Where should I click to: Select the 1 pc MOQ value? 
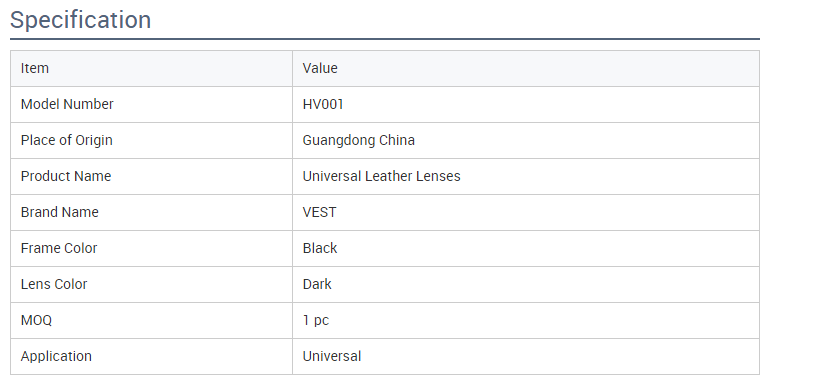[315, 320]
